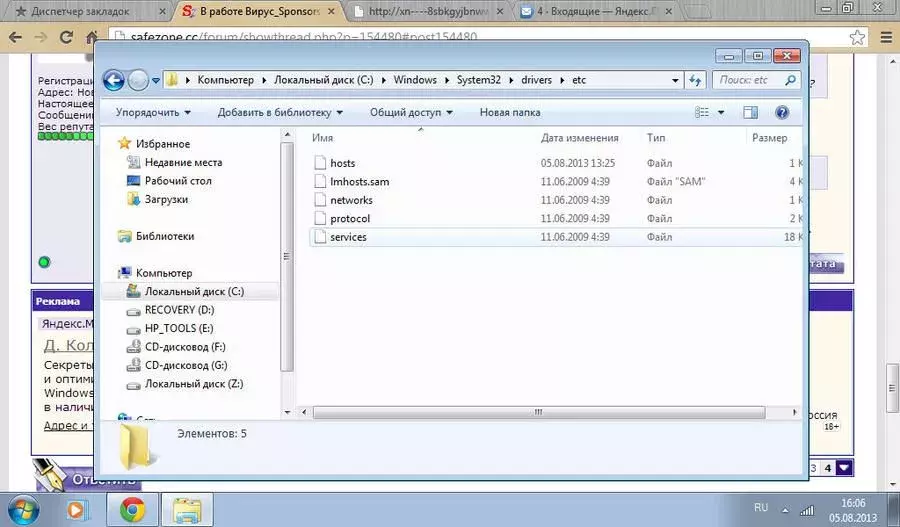
Task: Open the address bar history dropdown arrow
Action: tap(676, 80)
